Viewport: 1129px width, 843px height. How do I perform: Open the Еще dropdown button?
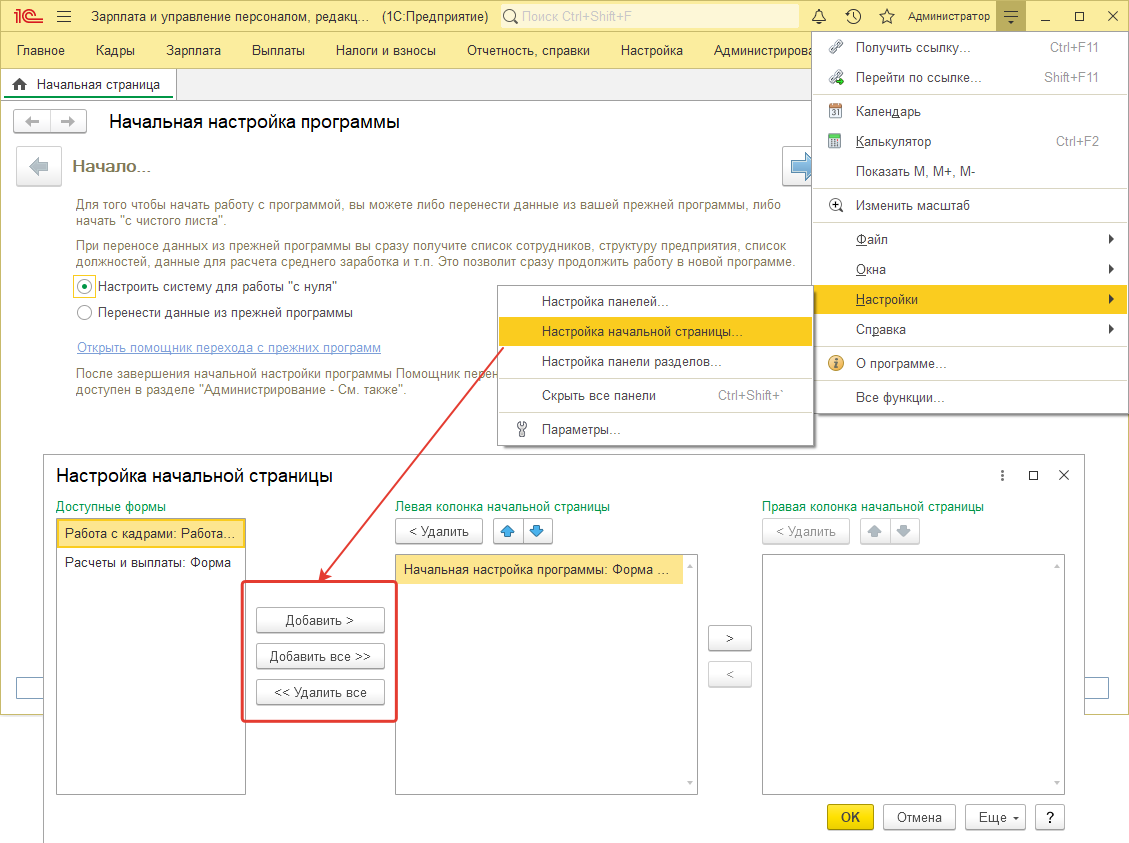pos(995,818)
